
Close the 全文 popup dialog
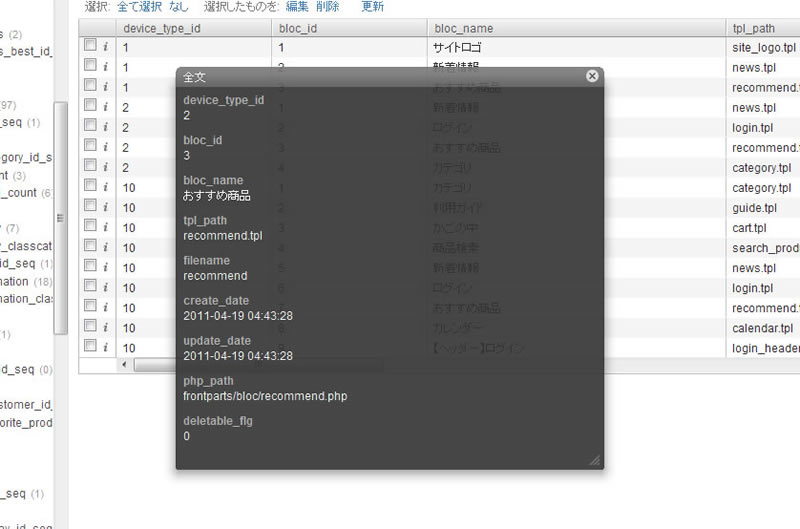tap(592, 76)
